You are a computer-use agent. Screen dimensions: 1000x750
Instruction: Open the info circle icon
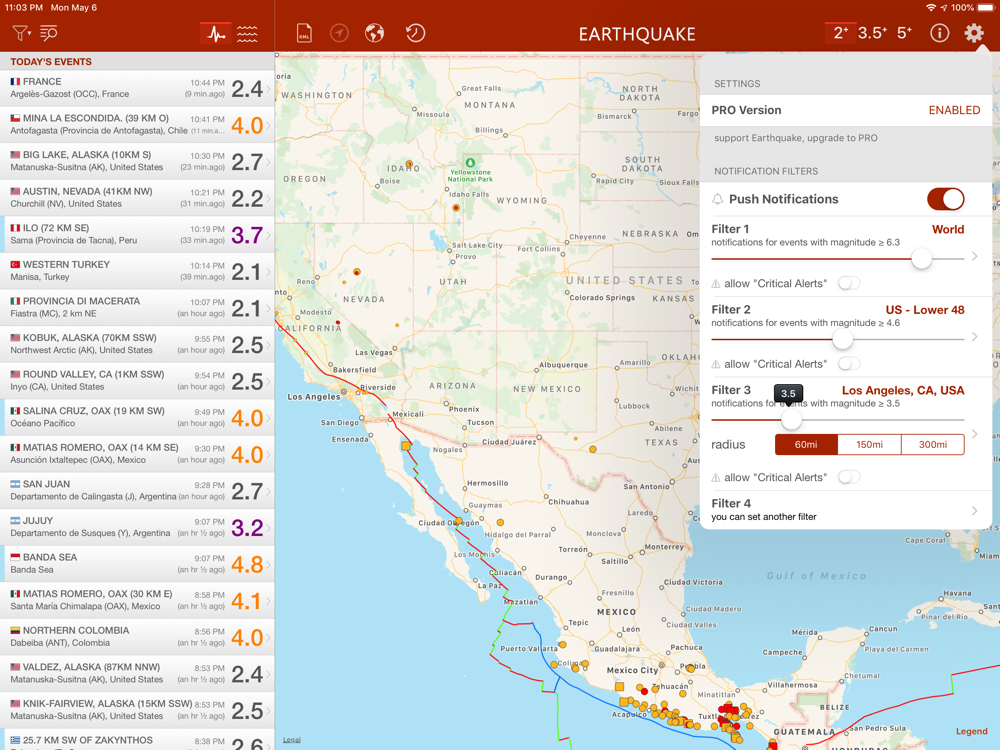click(939, 33)
